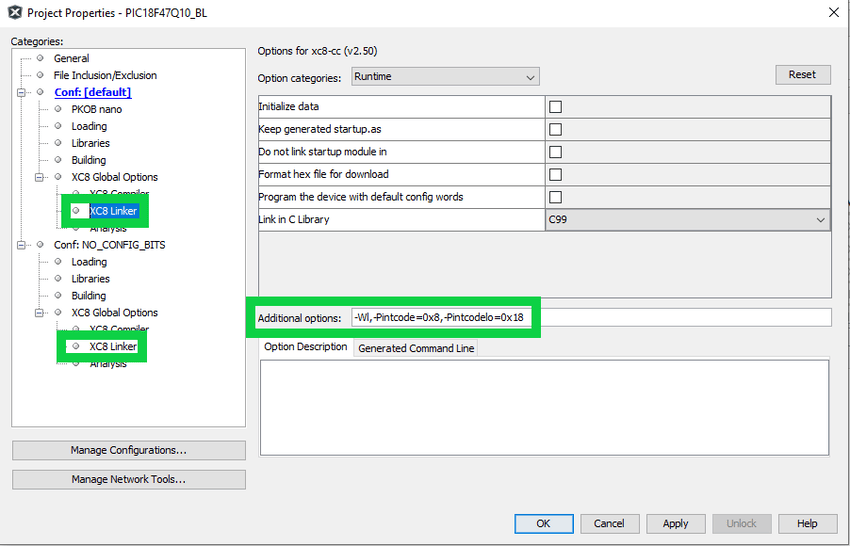The width and height of the screenshot is (850, 546).
Task: Click the Manage Configurations button
Action: tap(128, 450)
